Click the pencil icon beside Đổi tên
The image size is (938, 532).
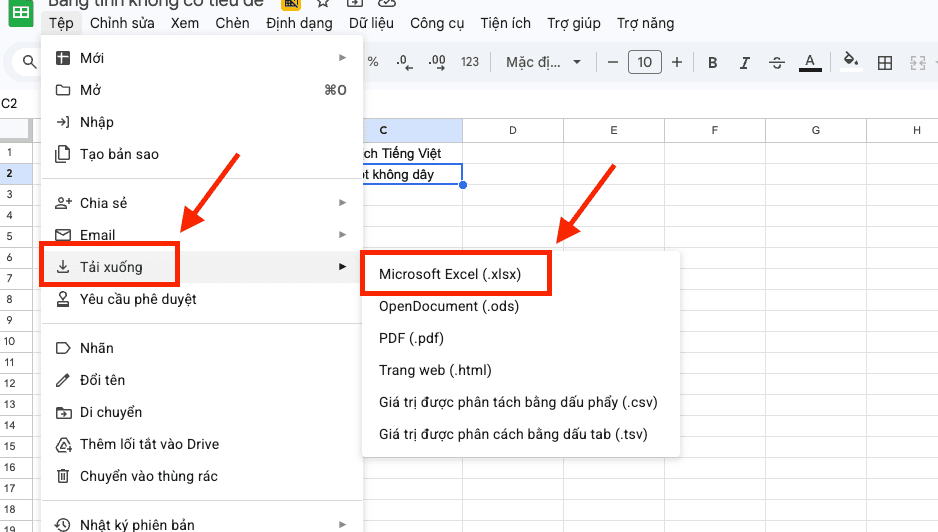point(63,380)
